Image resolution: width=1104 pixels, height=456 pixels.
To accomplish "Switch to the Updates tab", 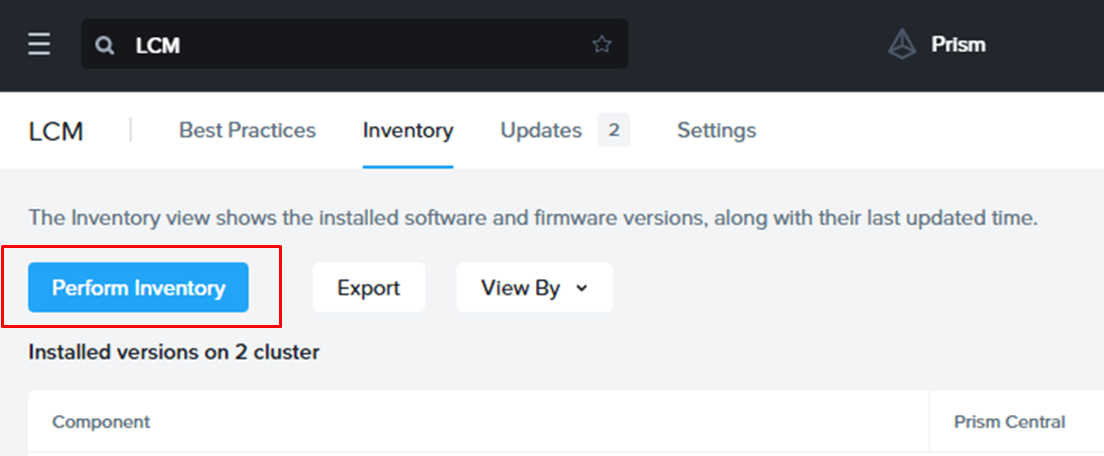I will pyautogui.click(x=541, y=130).
